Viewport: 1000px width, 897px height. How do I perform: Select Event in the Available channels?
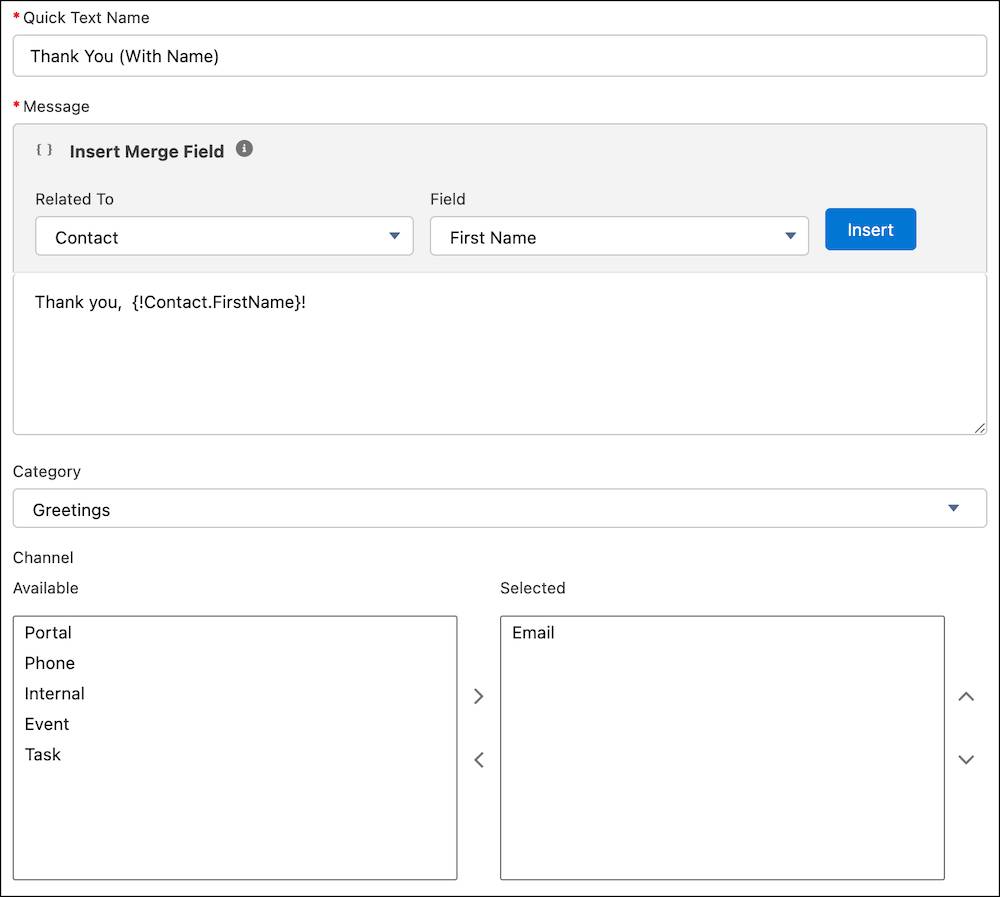tap(235, 724)
